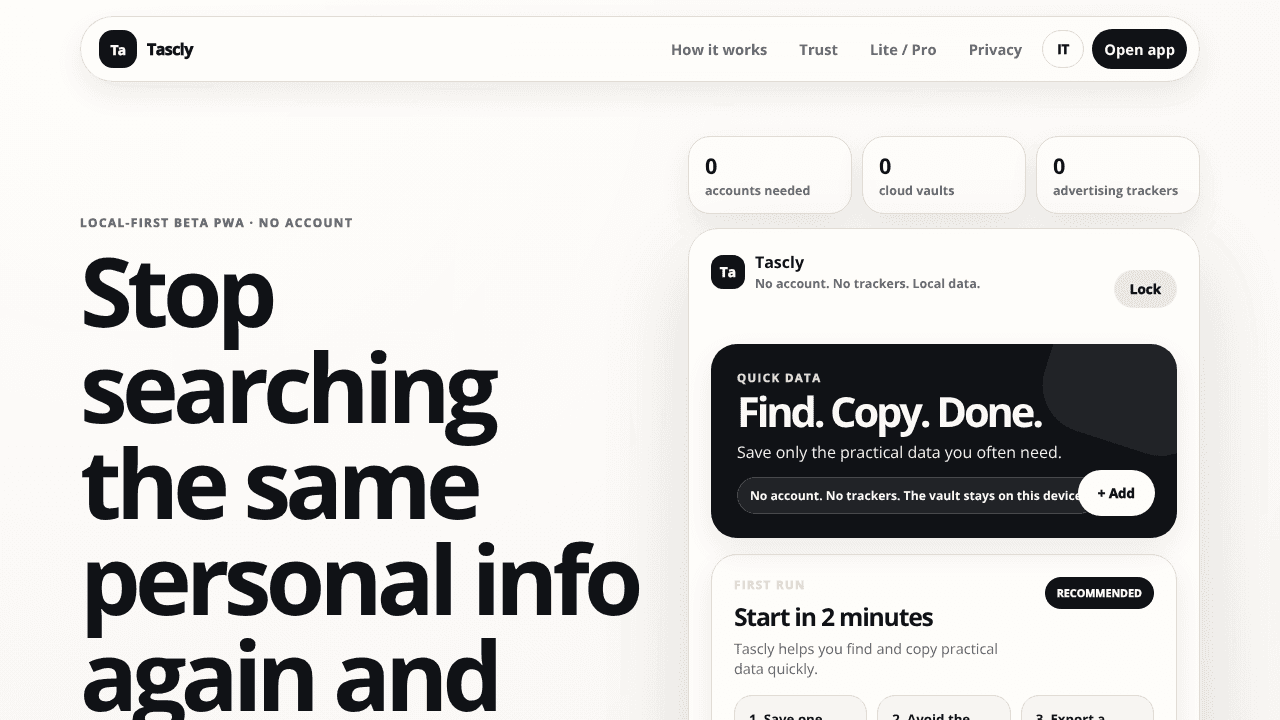Screen dimensions: 1280x720
Task: Click the Ta icon in app preview
Action: click(728, 272)
